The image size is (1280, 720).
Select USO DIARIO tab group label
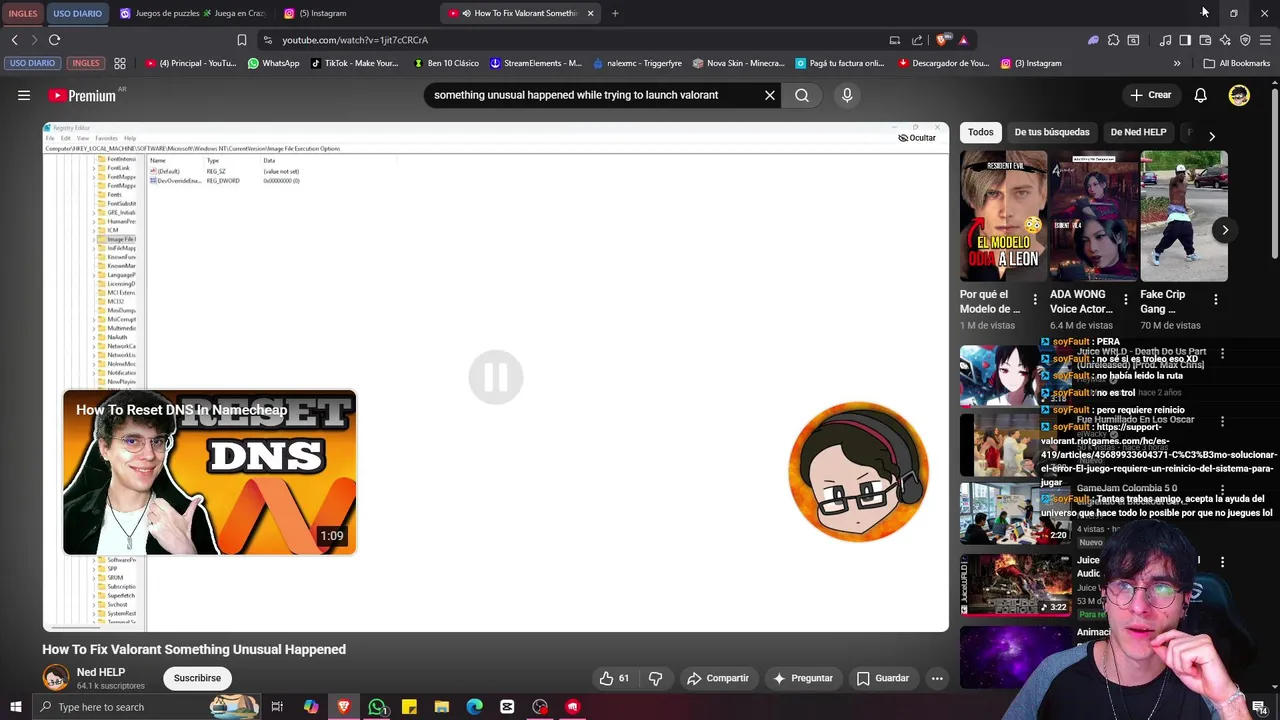[x=77, y=13]
